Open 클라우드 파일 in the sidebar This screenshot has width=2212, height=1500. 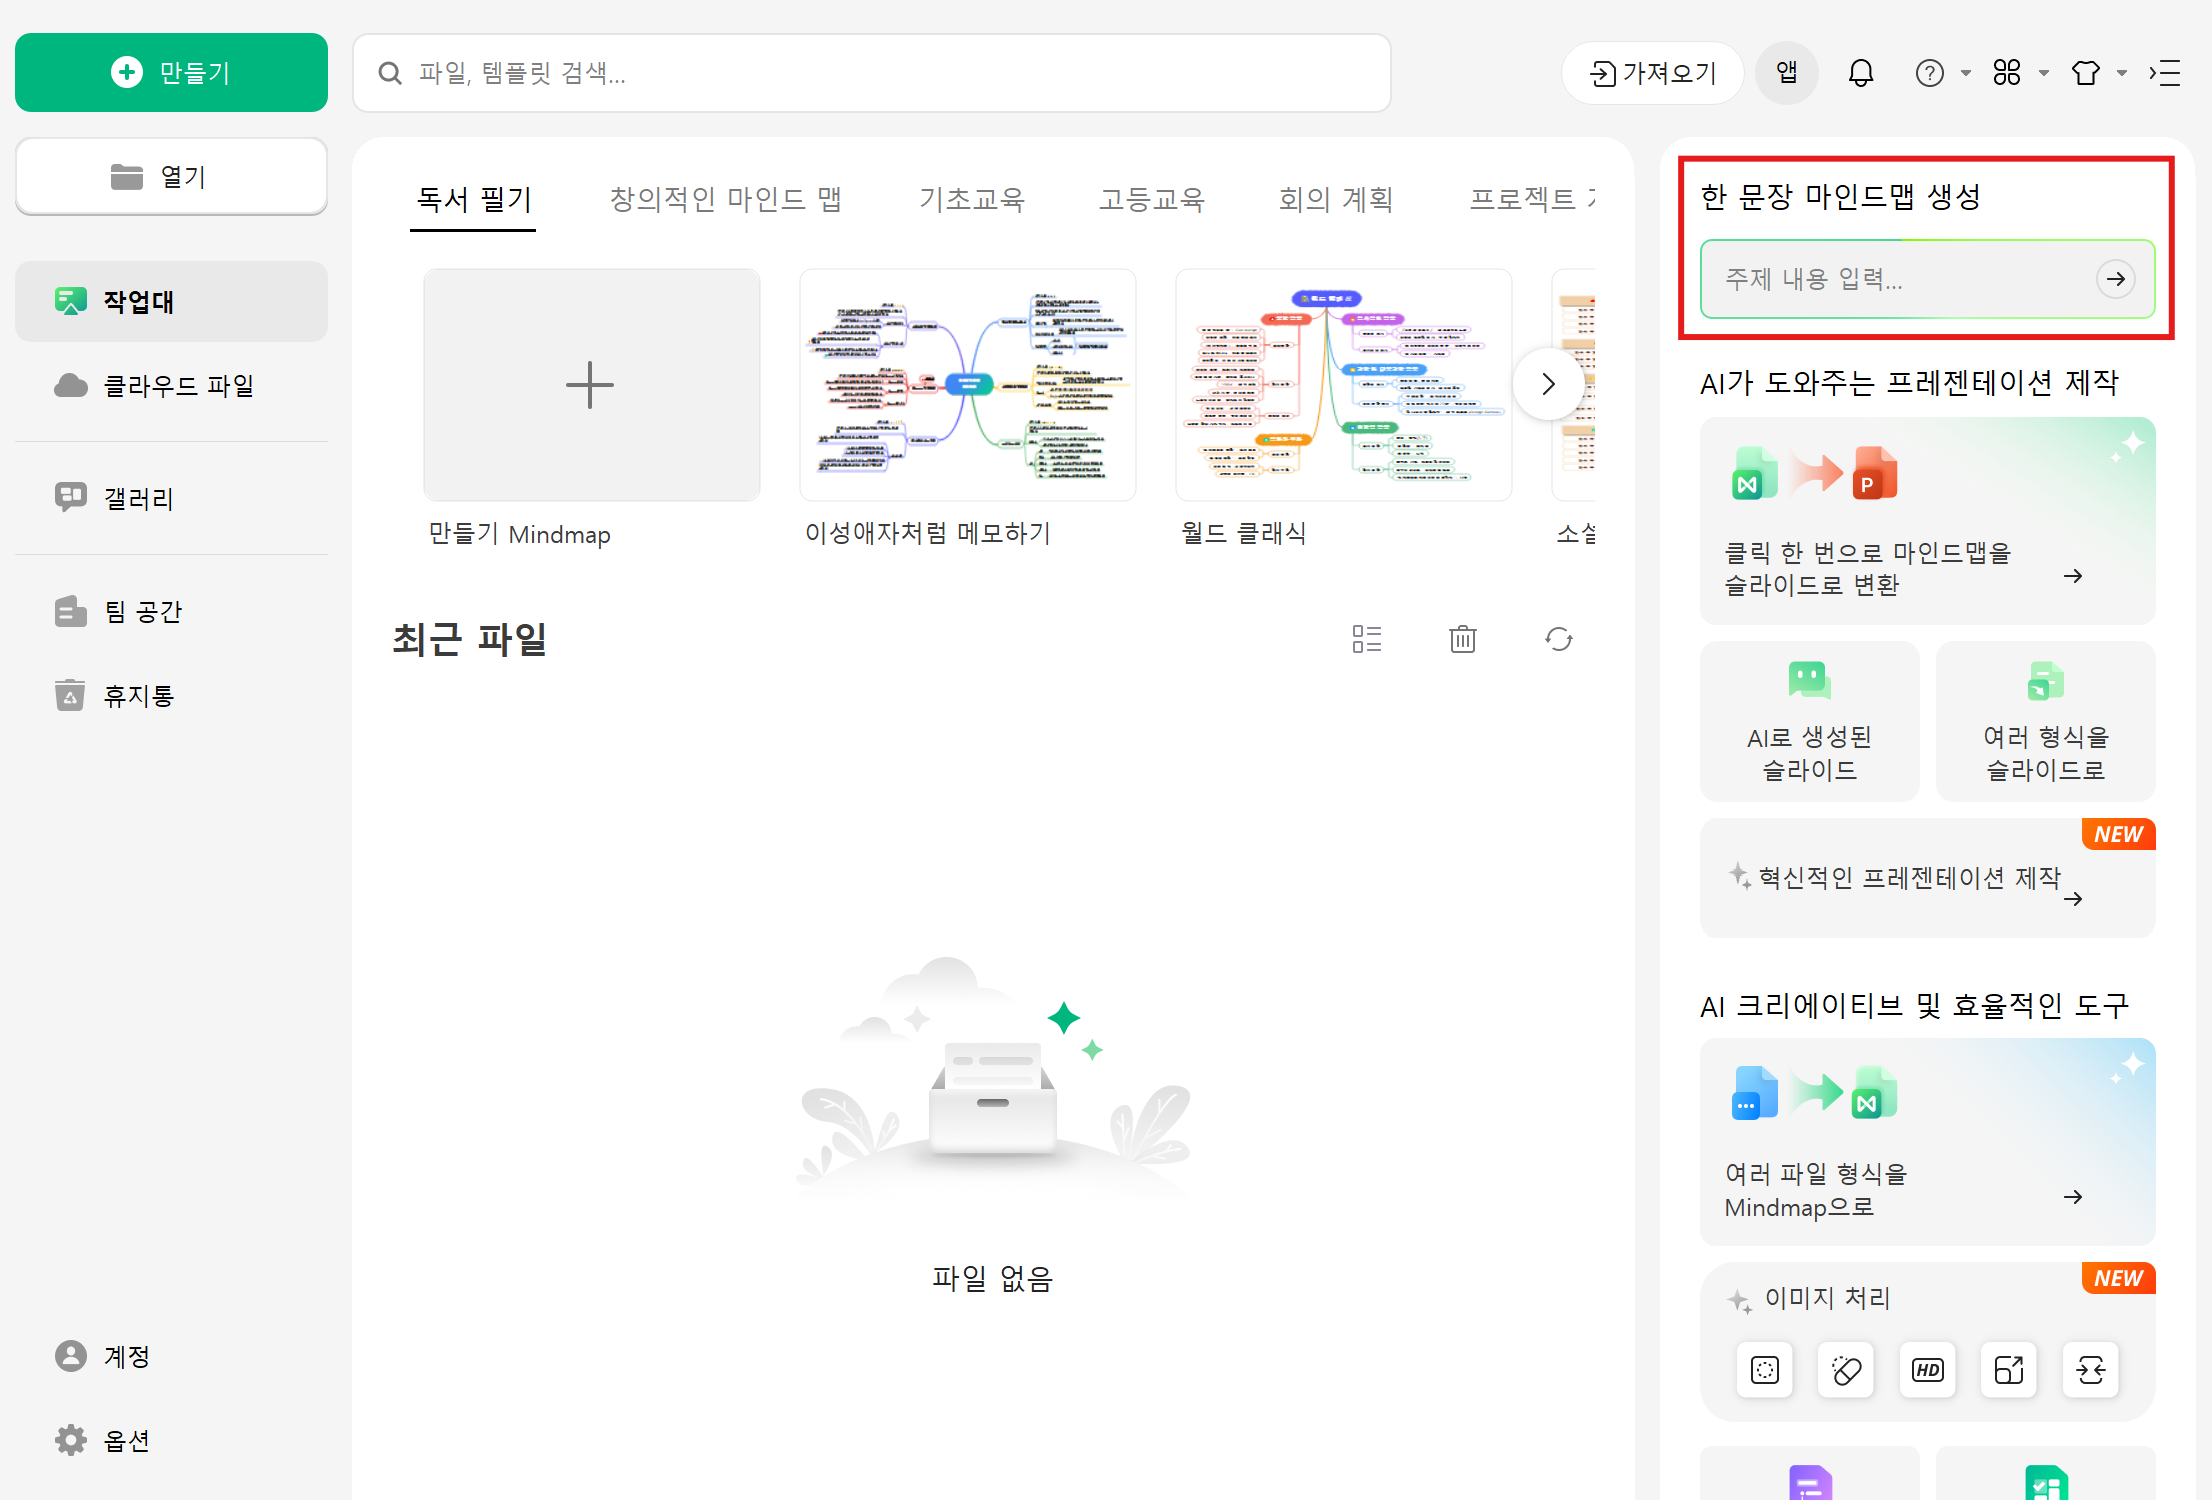(171, 385)
